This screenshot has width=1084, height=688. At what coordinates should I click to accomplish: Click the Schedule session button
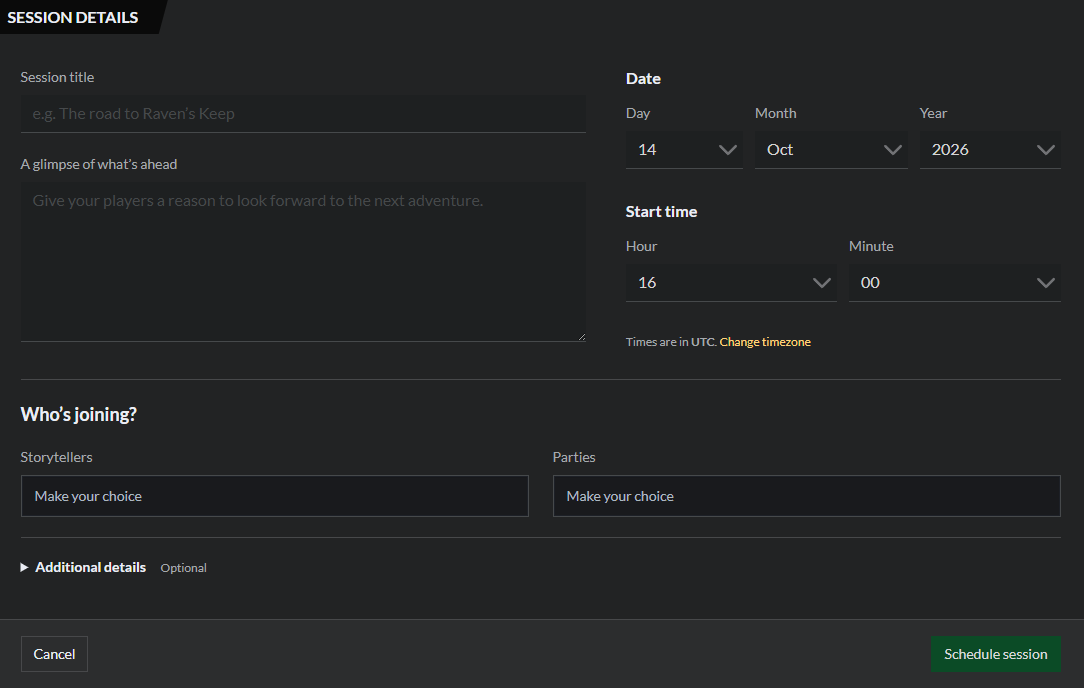click(x=996, y=654)
